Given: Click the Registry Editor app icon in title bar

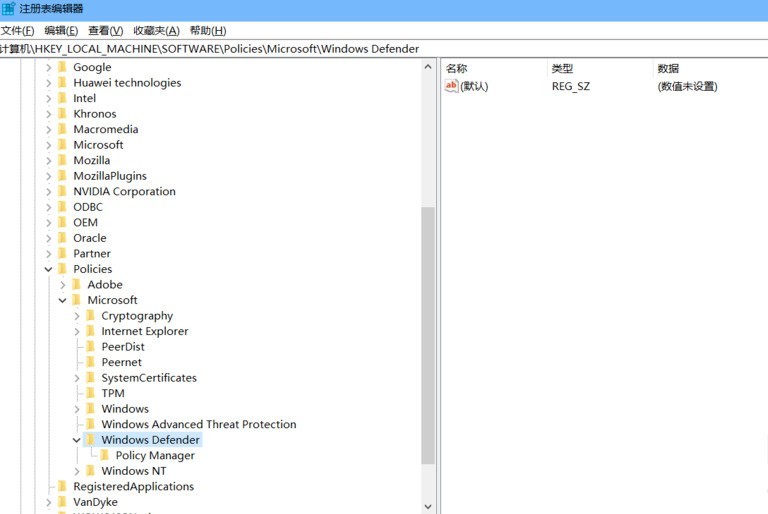Looking at the screenshot, I should 8,9.
